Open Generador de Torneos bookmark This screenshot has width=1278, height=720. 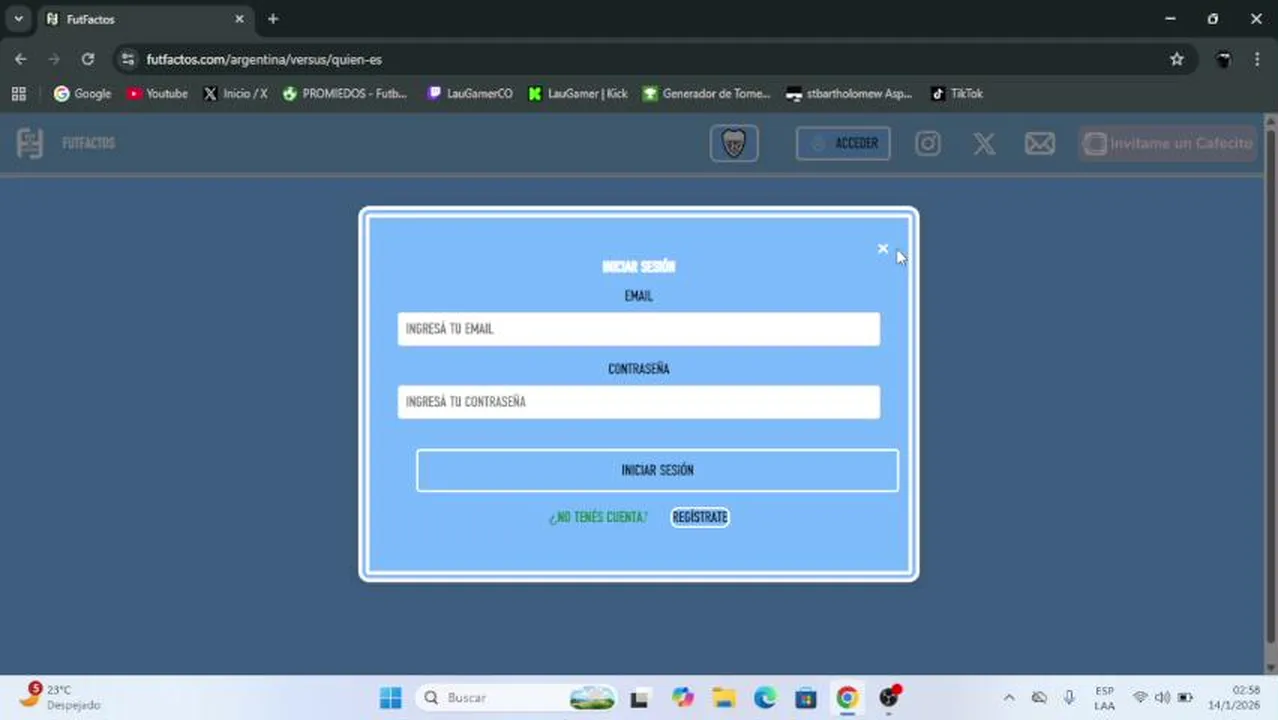click(x=707, y=93)
